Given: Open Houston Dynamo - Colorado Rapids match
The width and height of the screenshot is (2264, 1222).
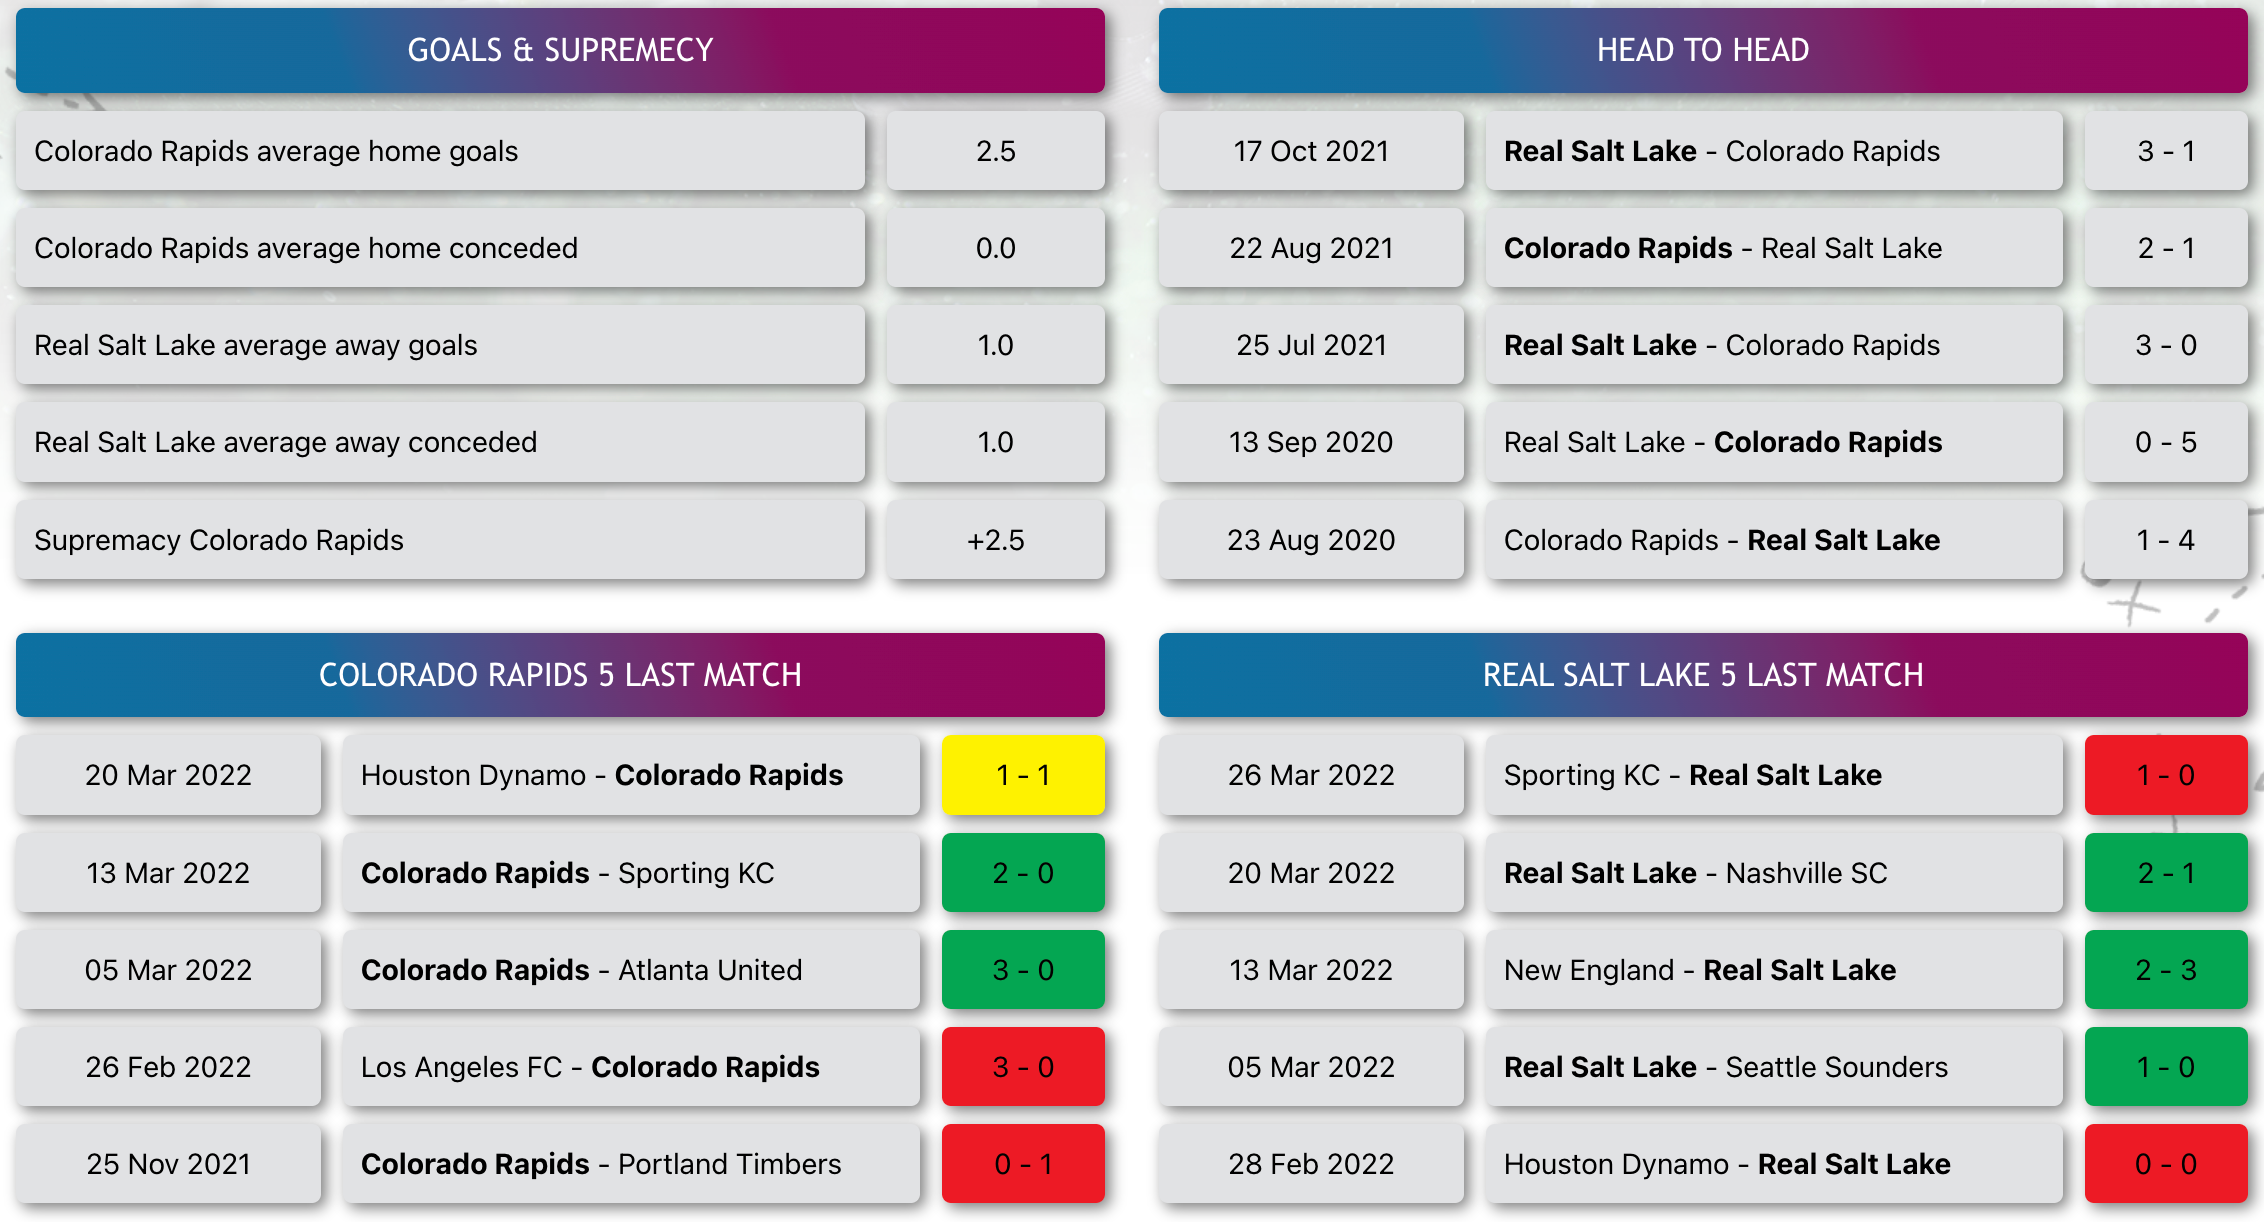Looking at the screenshot, I should (x=631, y=775).
